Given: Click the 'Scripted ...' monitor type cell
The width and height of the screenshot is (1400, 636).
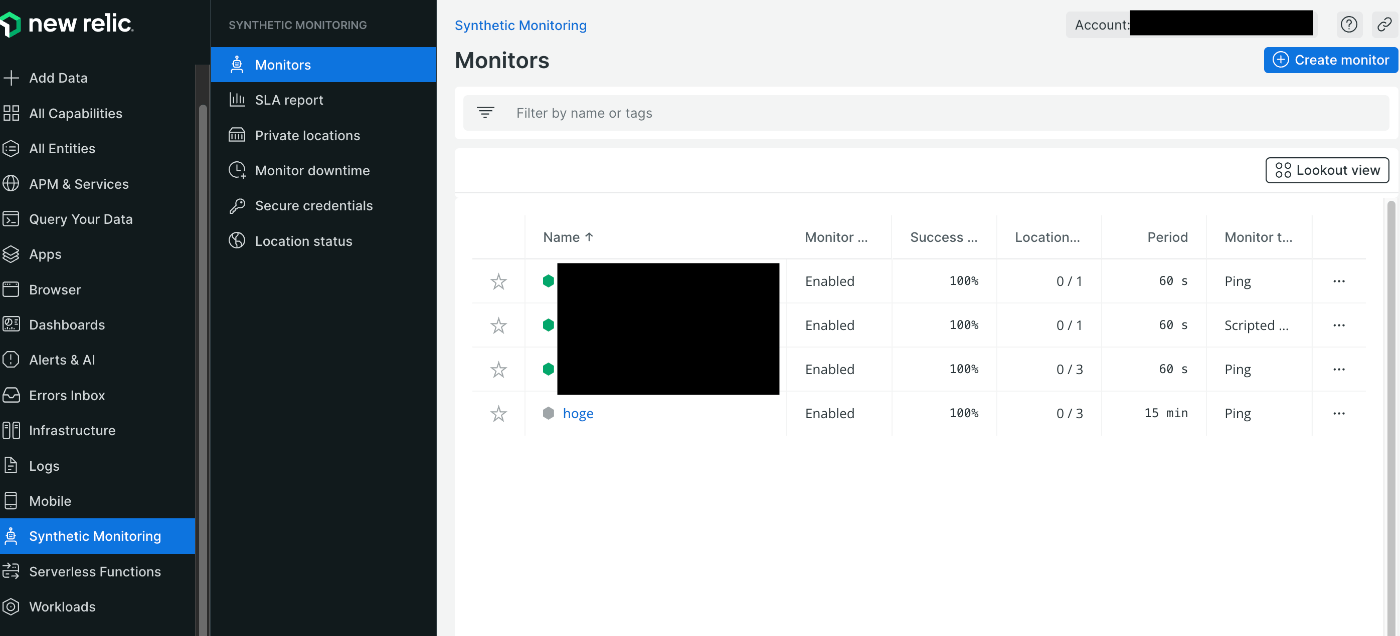Looking at the screenshot, I should (1256, 326).
